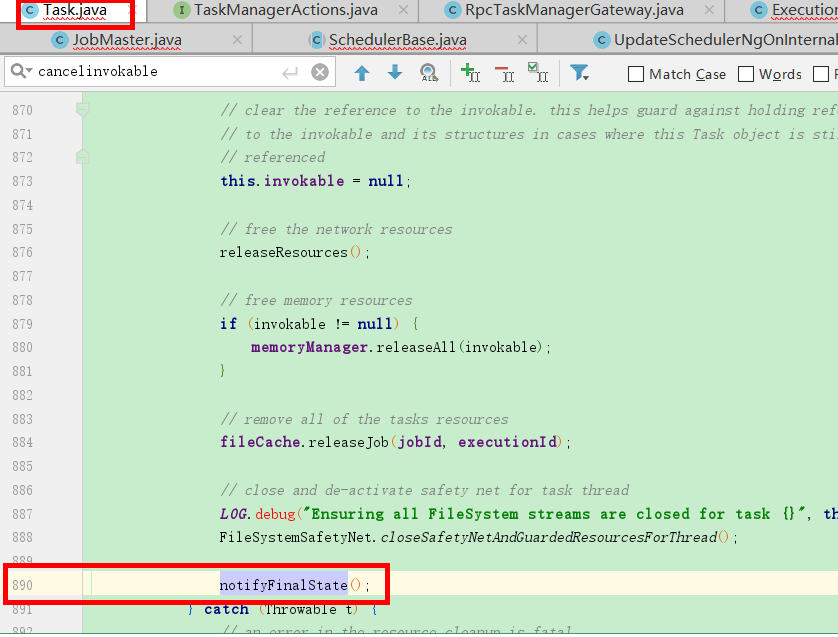Image resolution: width=838 pixels, height=637 pixels.
Task: Unselect occurrence red minus icon
Action: coord(504,73)
